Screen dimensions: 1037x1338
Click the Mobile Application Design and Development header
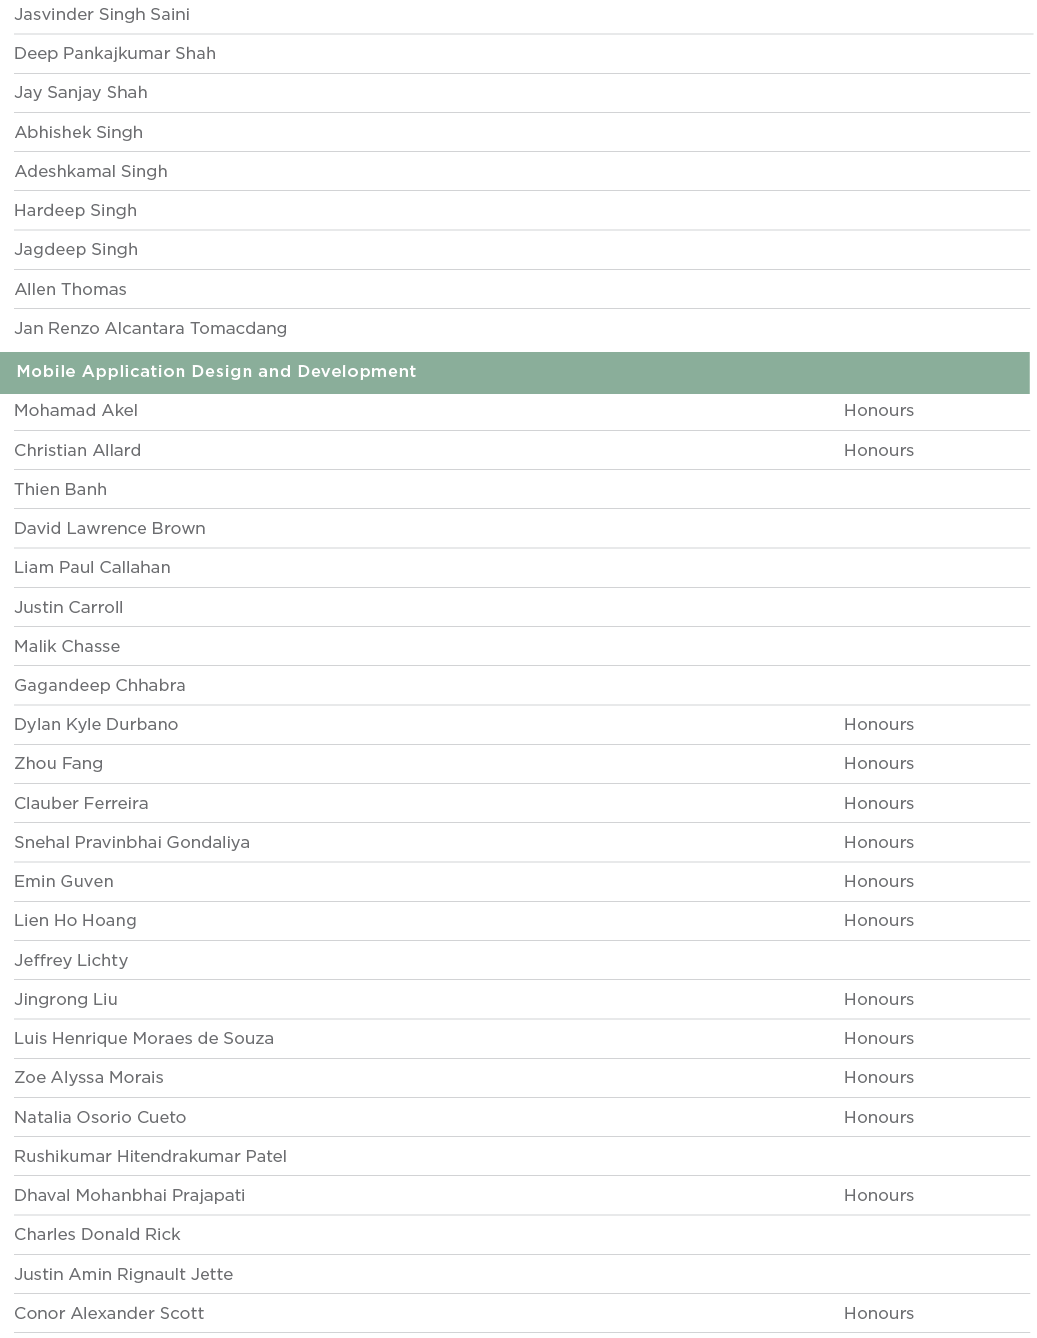click(216, 372)
